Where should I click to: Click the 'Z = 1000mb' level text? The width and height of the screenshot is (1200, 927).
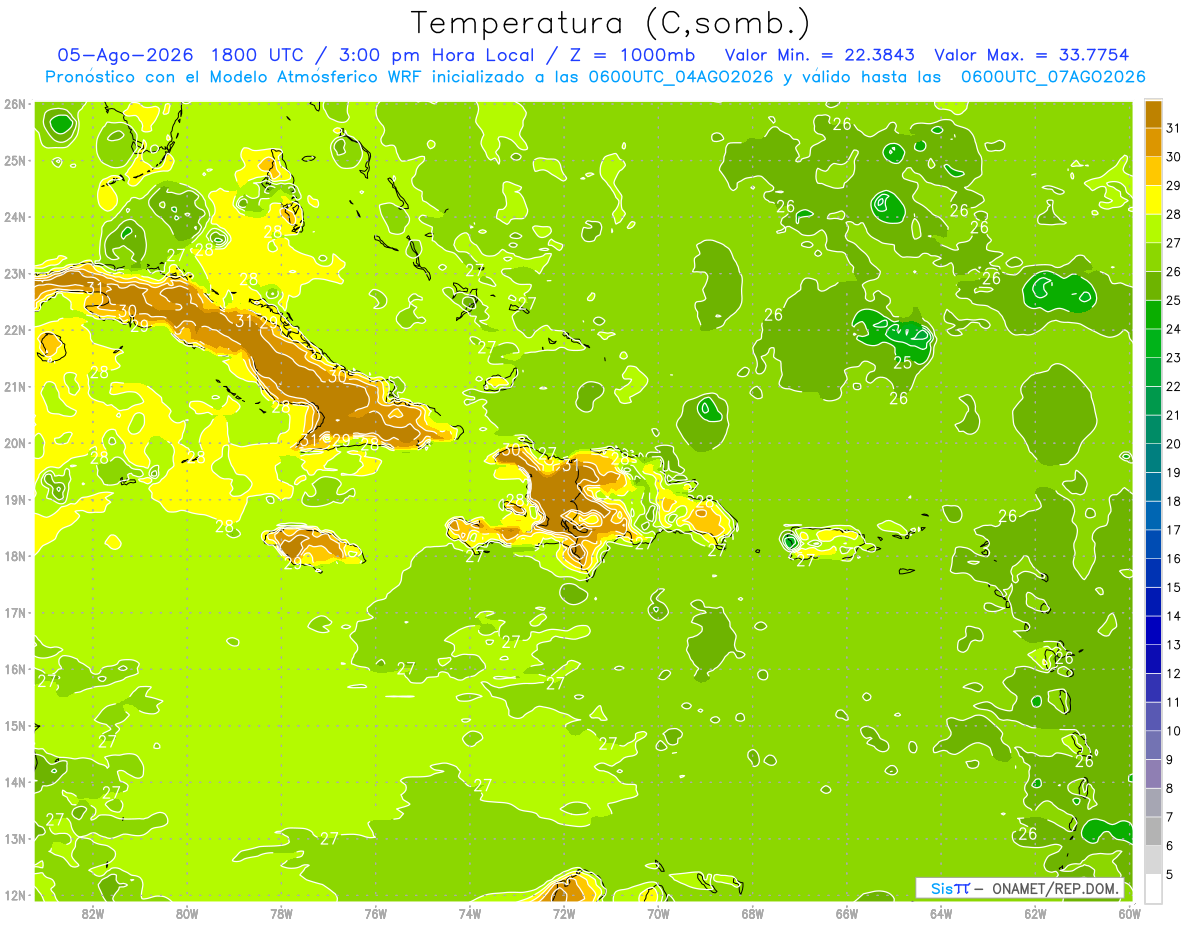pyautogui.click(x=630, y=55)
